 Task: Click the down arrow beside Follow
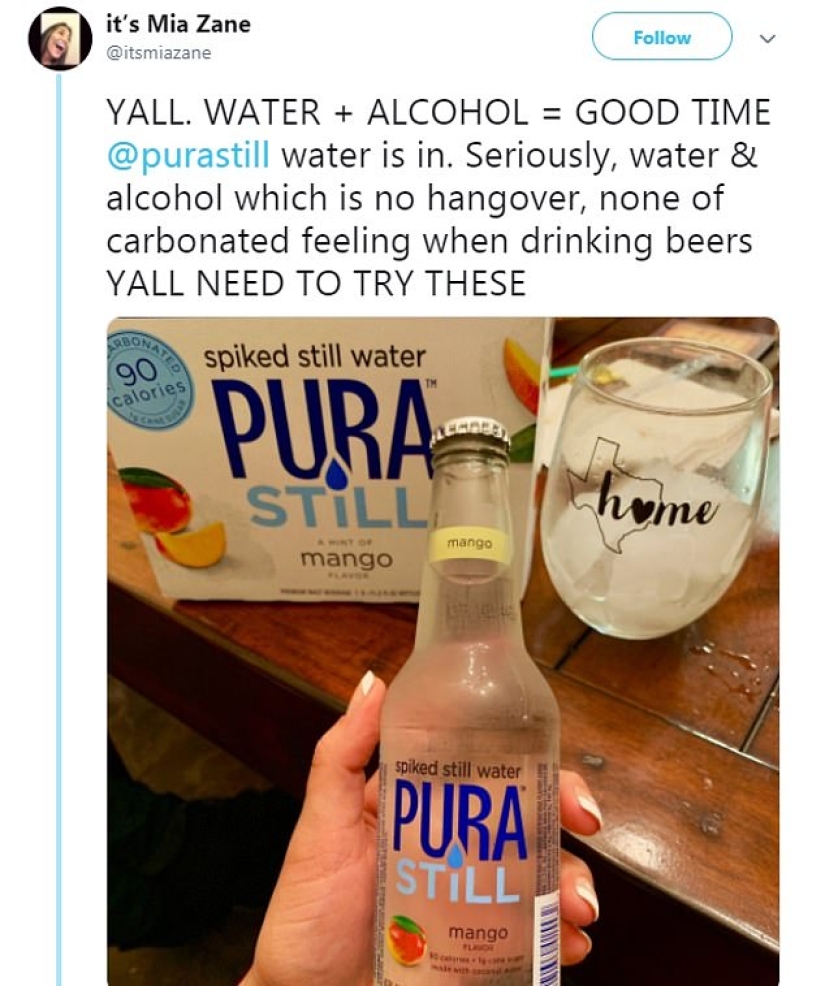point(765,36)
